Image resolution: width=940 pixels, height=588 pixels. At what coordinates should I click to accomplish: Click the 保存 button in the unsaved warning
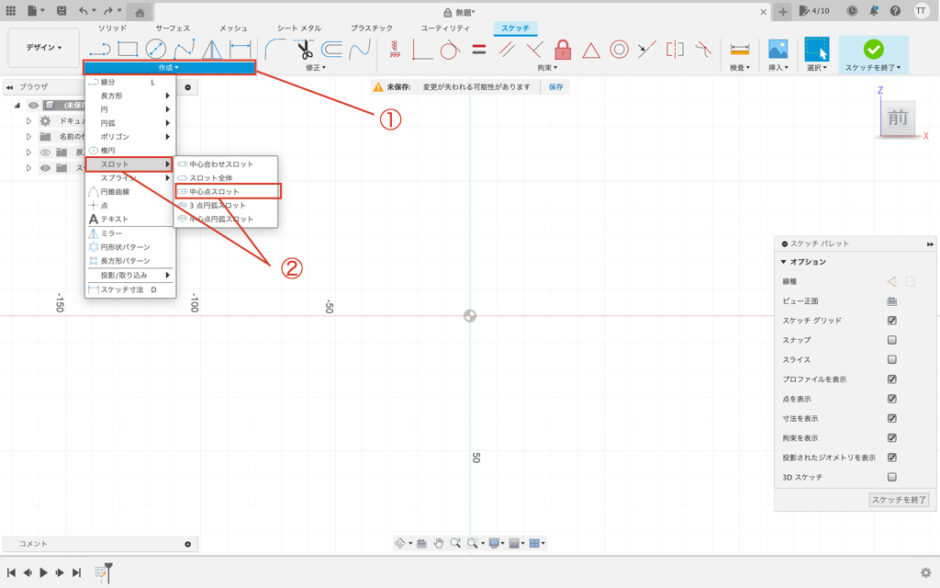[556, 87]
